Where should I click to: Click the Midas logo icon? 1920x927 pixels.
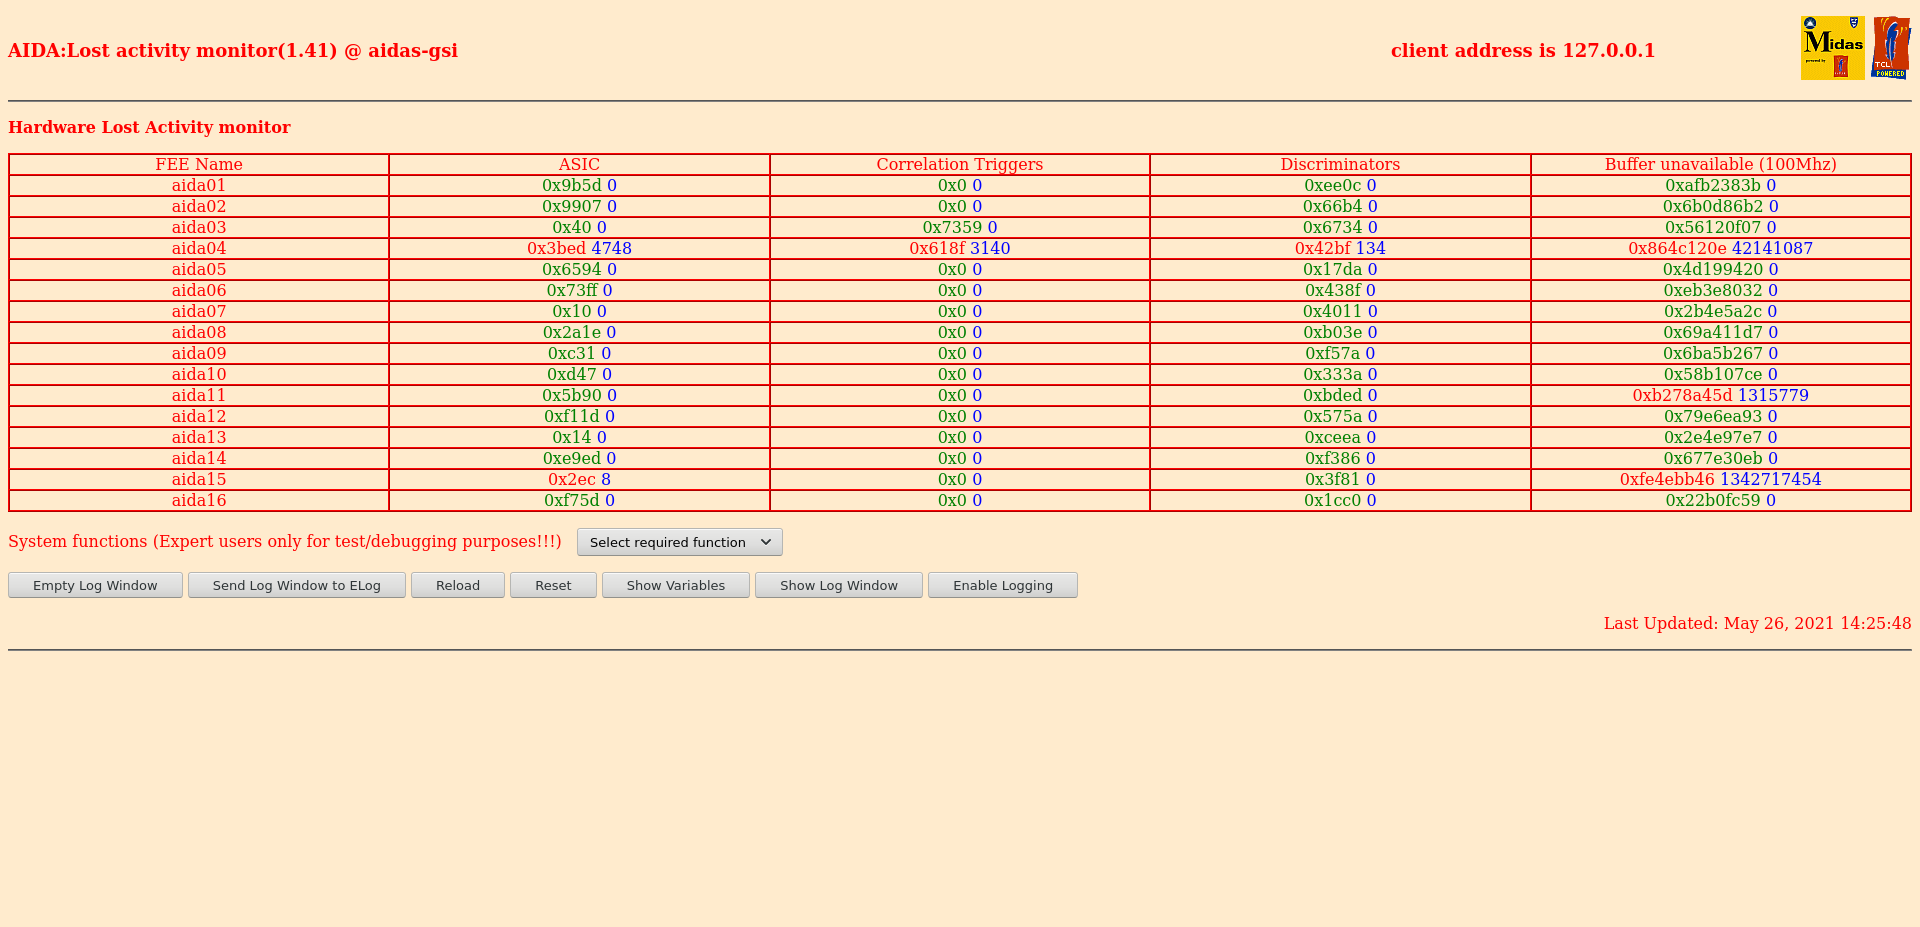click(1832, 47)
